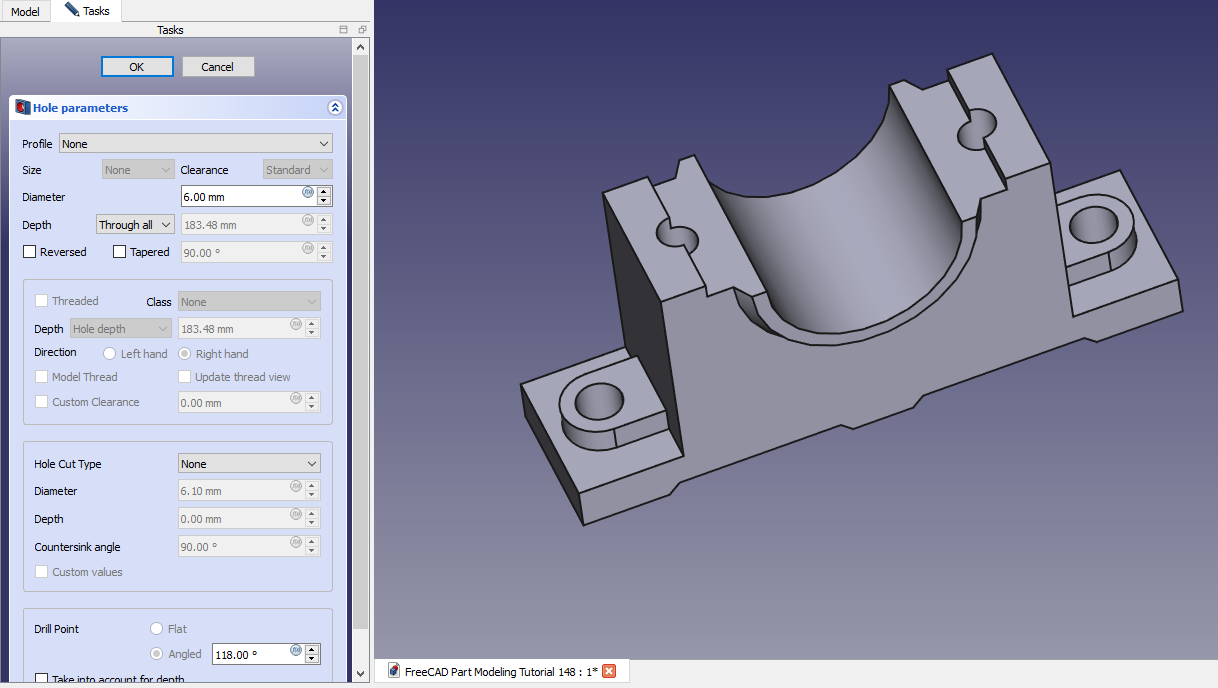
Task: Click the Hole parameters header icon
Action: click(x=23, y=107)
